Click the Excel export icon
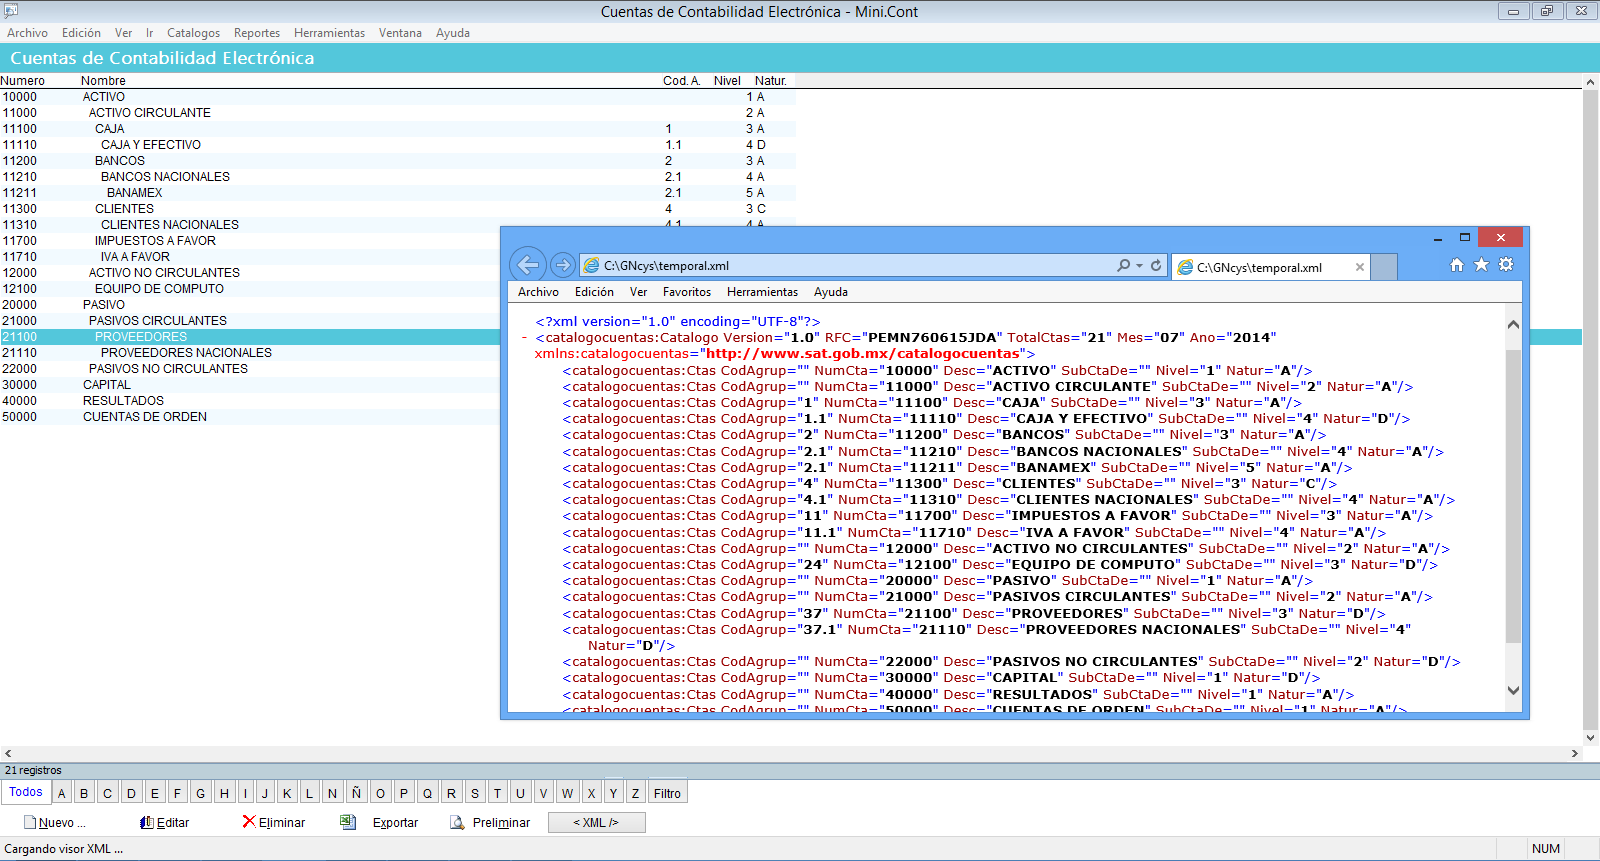This screenshot has height=861, width=1600. (x=347, y=822)
